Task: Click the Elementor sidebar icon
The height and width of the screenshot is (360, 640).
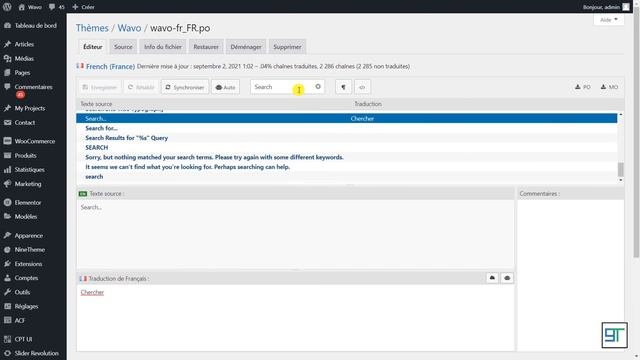Action: click(7, 202)
